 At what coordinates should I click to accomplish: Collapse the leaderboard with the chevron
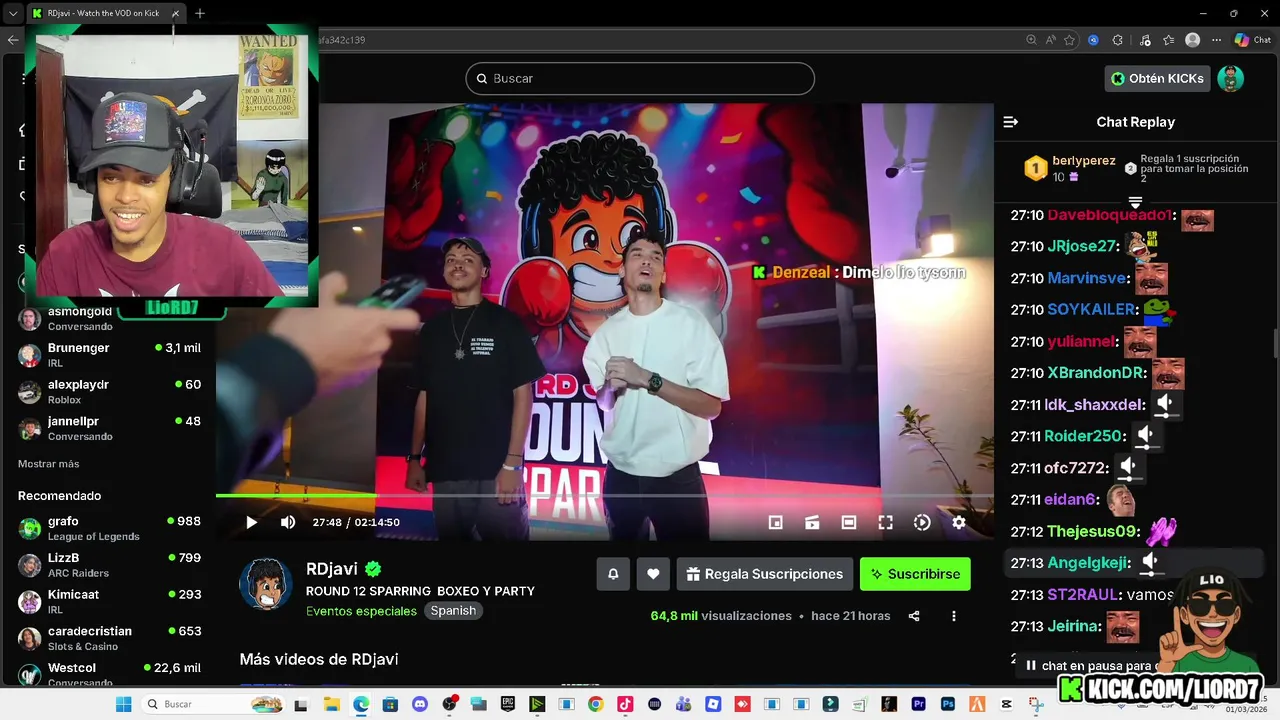pos(1135,203)
